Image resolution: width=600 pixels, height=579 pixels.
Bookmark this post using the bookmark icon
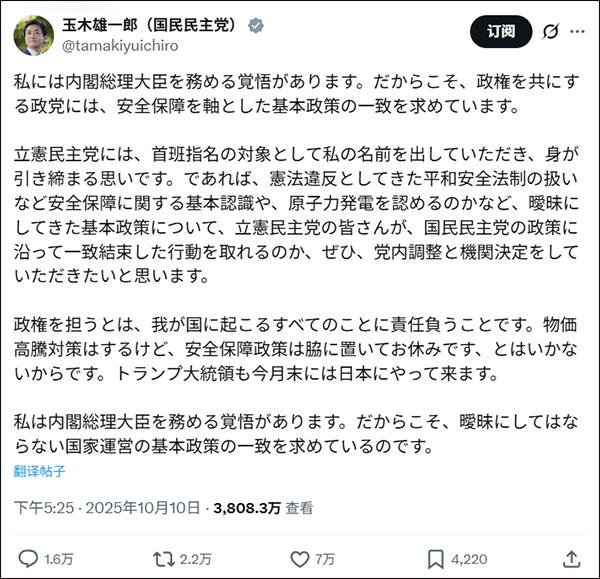[x=436, y=557]
